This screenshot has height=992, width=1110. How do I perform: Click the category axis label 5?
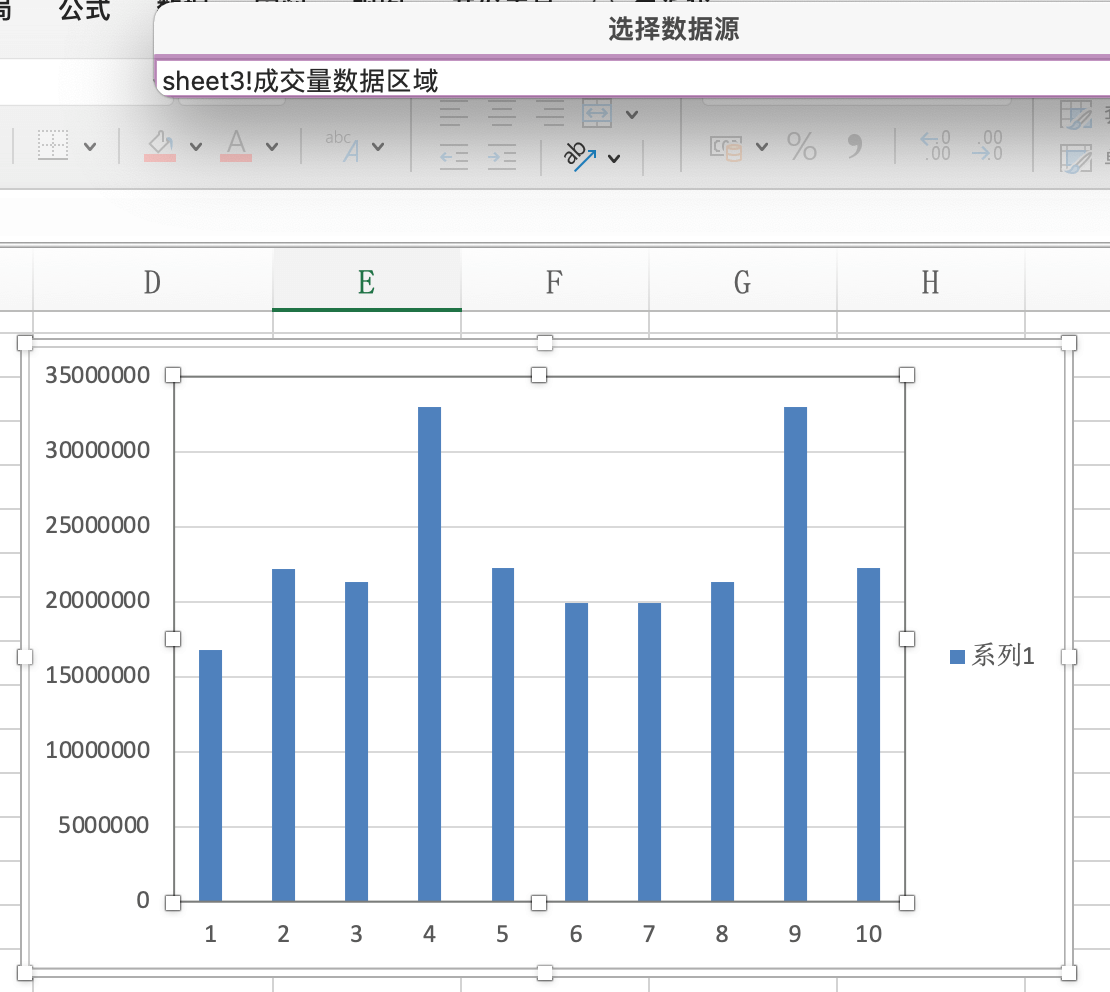503,934
